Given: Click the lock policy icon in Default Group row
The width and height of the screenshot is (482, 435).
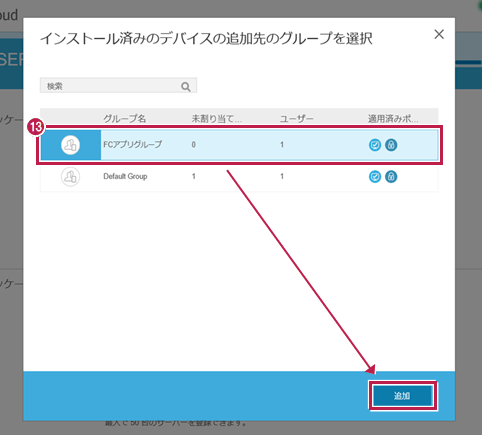Looking at the screenshot, I should pyautogui.click(x=391, y=177).
